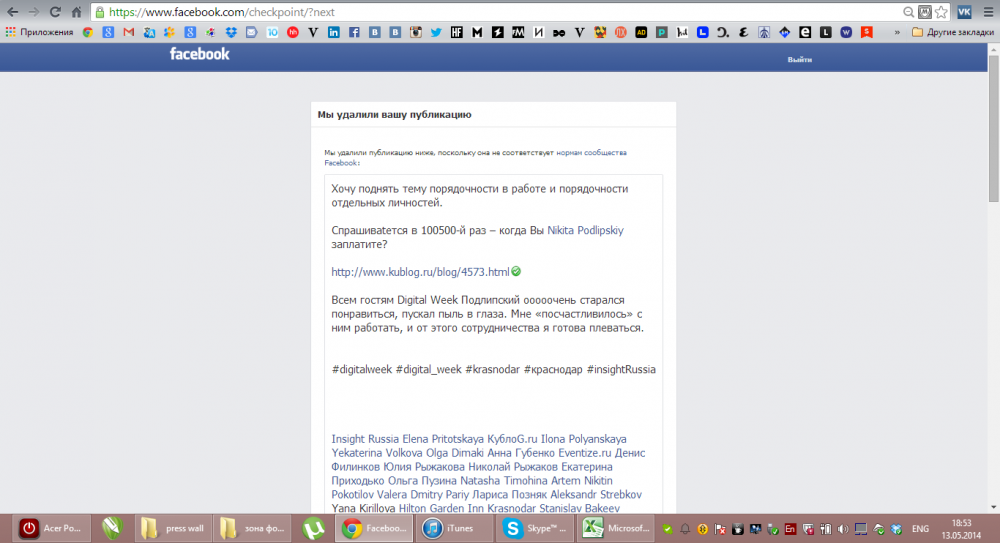Open the Elena Pritotskaya tagged link

pyautogui.click(x=443, y=439)
